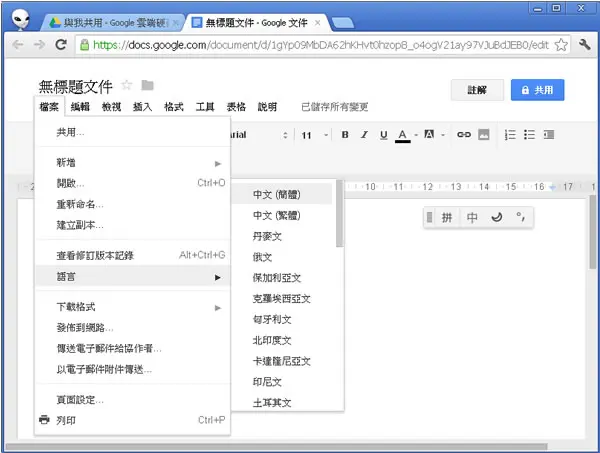600x453 pixels.
Task: Click the blue 共用 share button
Action: pyautogui.click(x=537, y=90)
